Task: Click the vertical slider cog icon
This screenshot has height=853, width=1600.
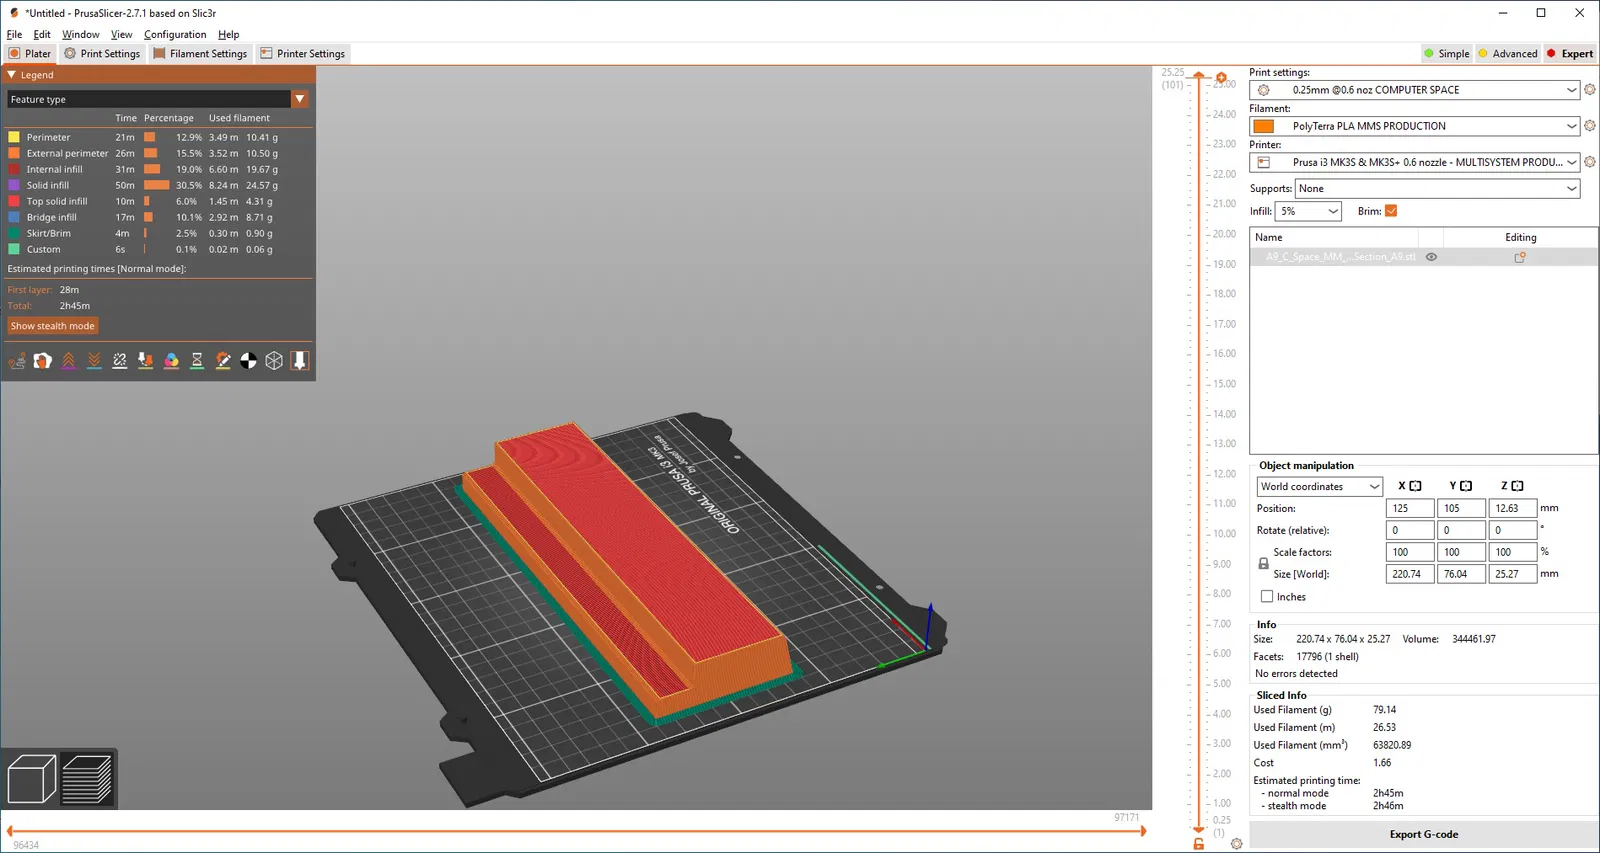Action: (1237, 844)
